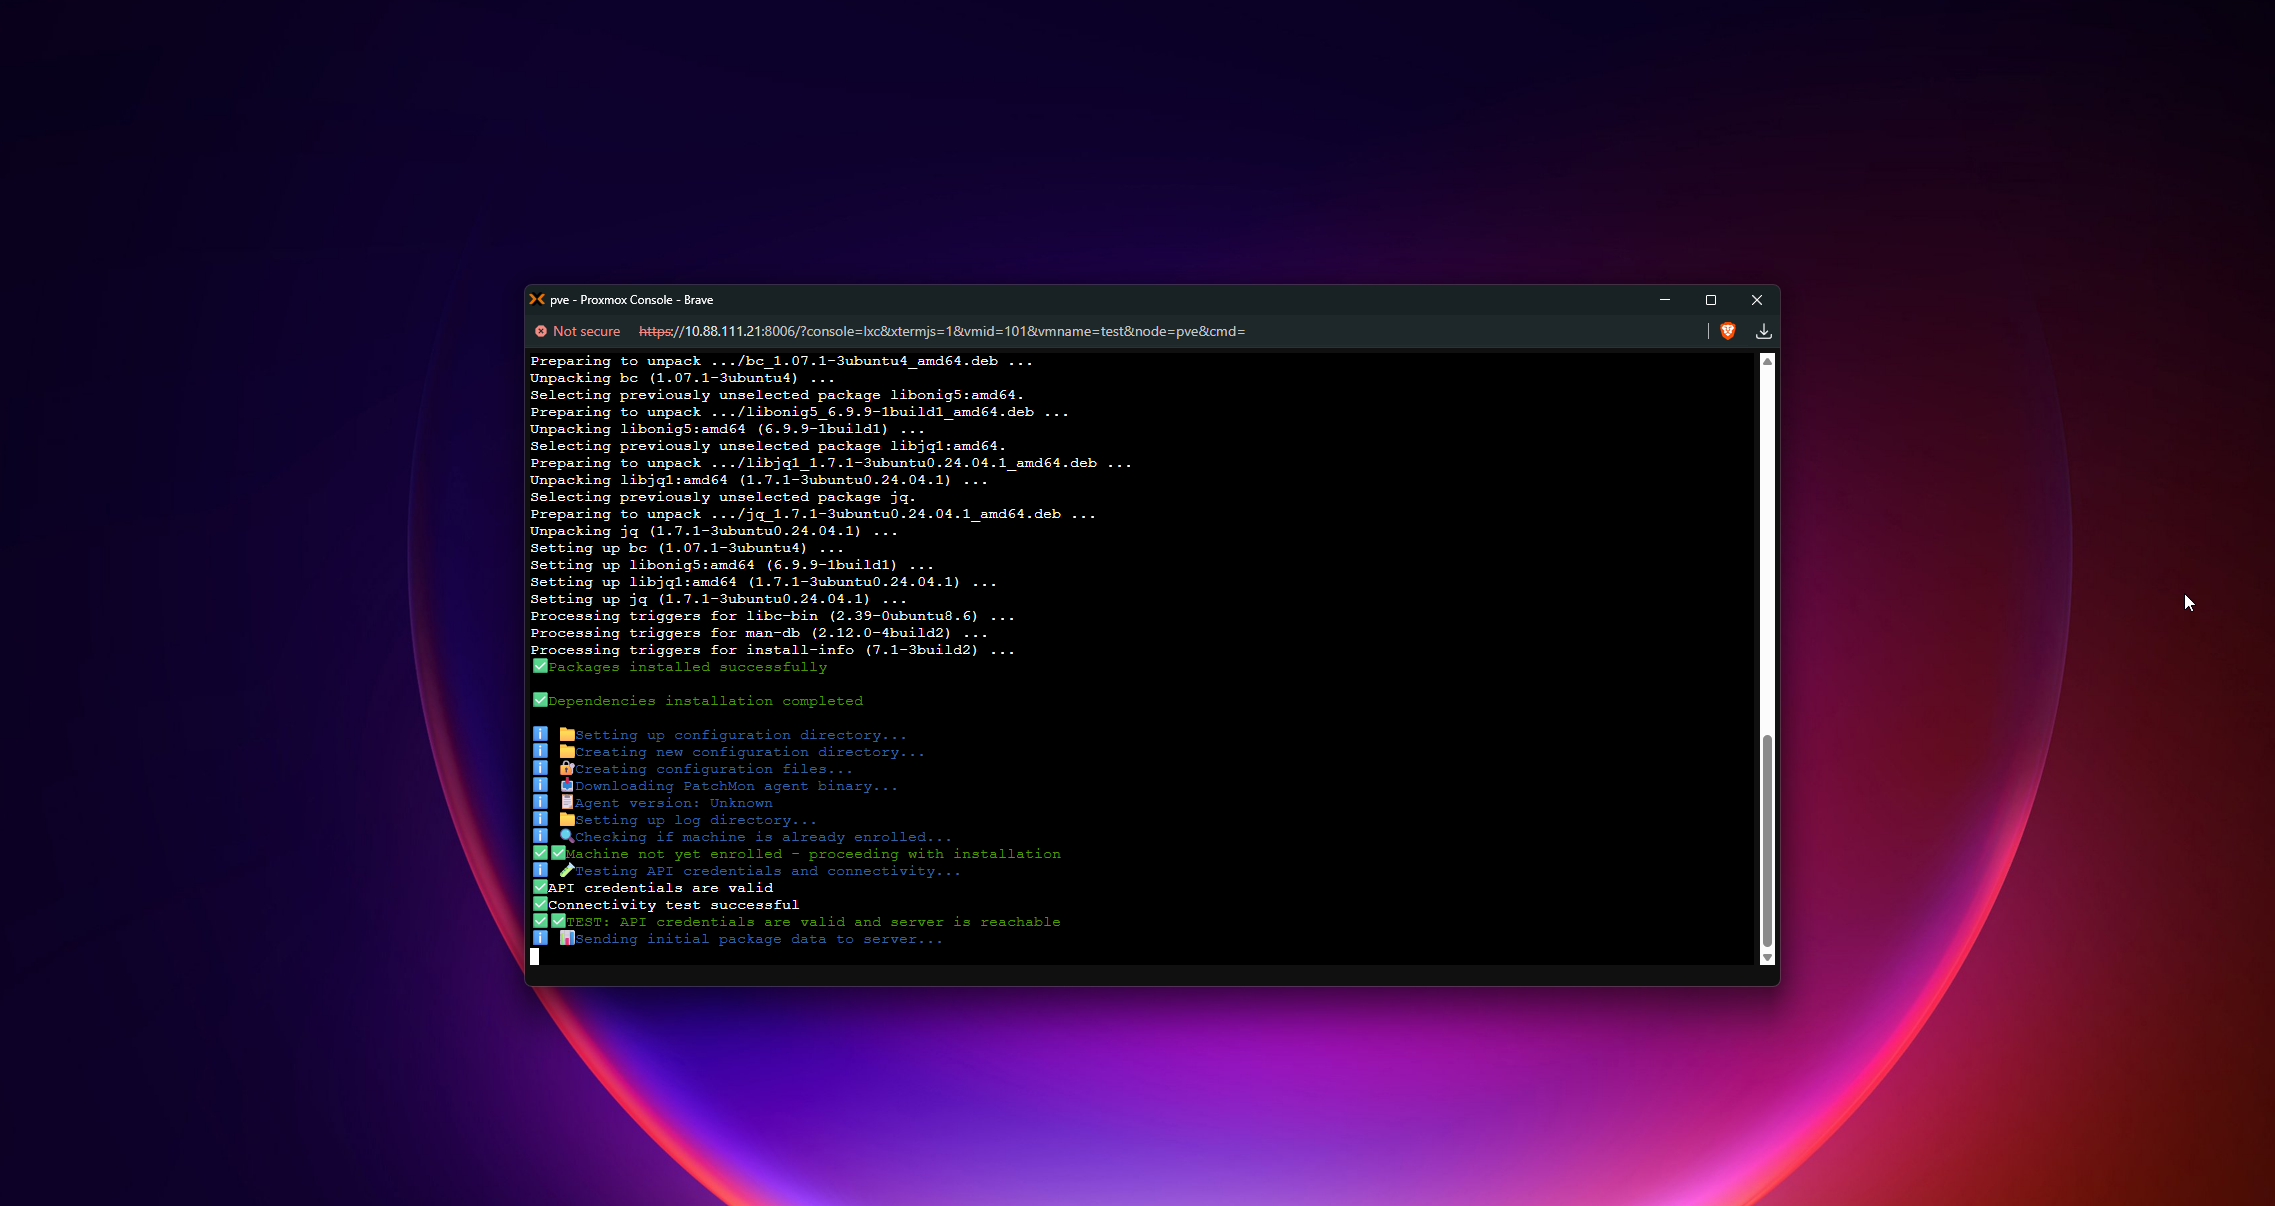Screen dimensions: 2275x1206
Task: Click 'Sending initial package data to server...' line
Action: pyautogui.click(x=738, y=939)
